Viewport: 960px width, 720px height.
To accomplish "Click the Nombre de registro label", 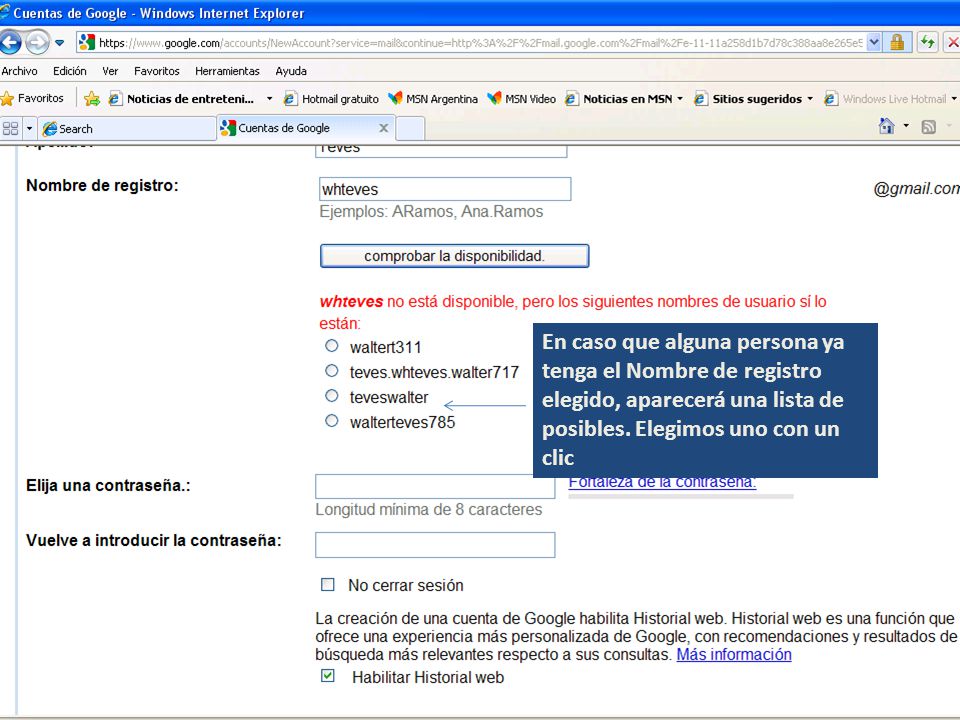I will [102, 186].
